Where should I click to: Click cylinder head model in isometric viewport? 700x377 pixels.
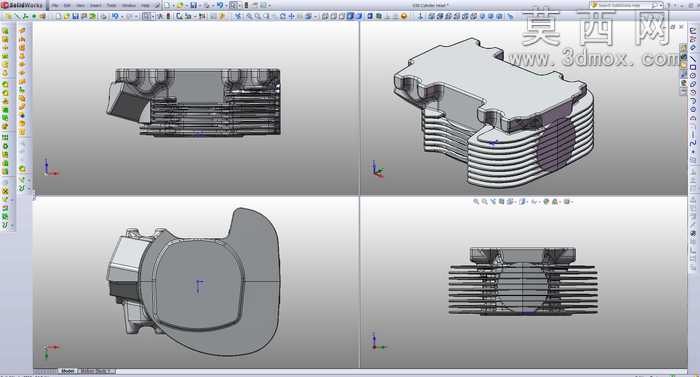[x=493, y=112]
